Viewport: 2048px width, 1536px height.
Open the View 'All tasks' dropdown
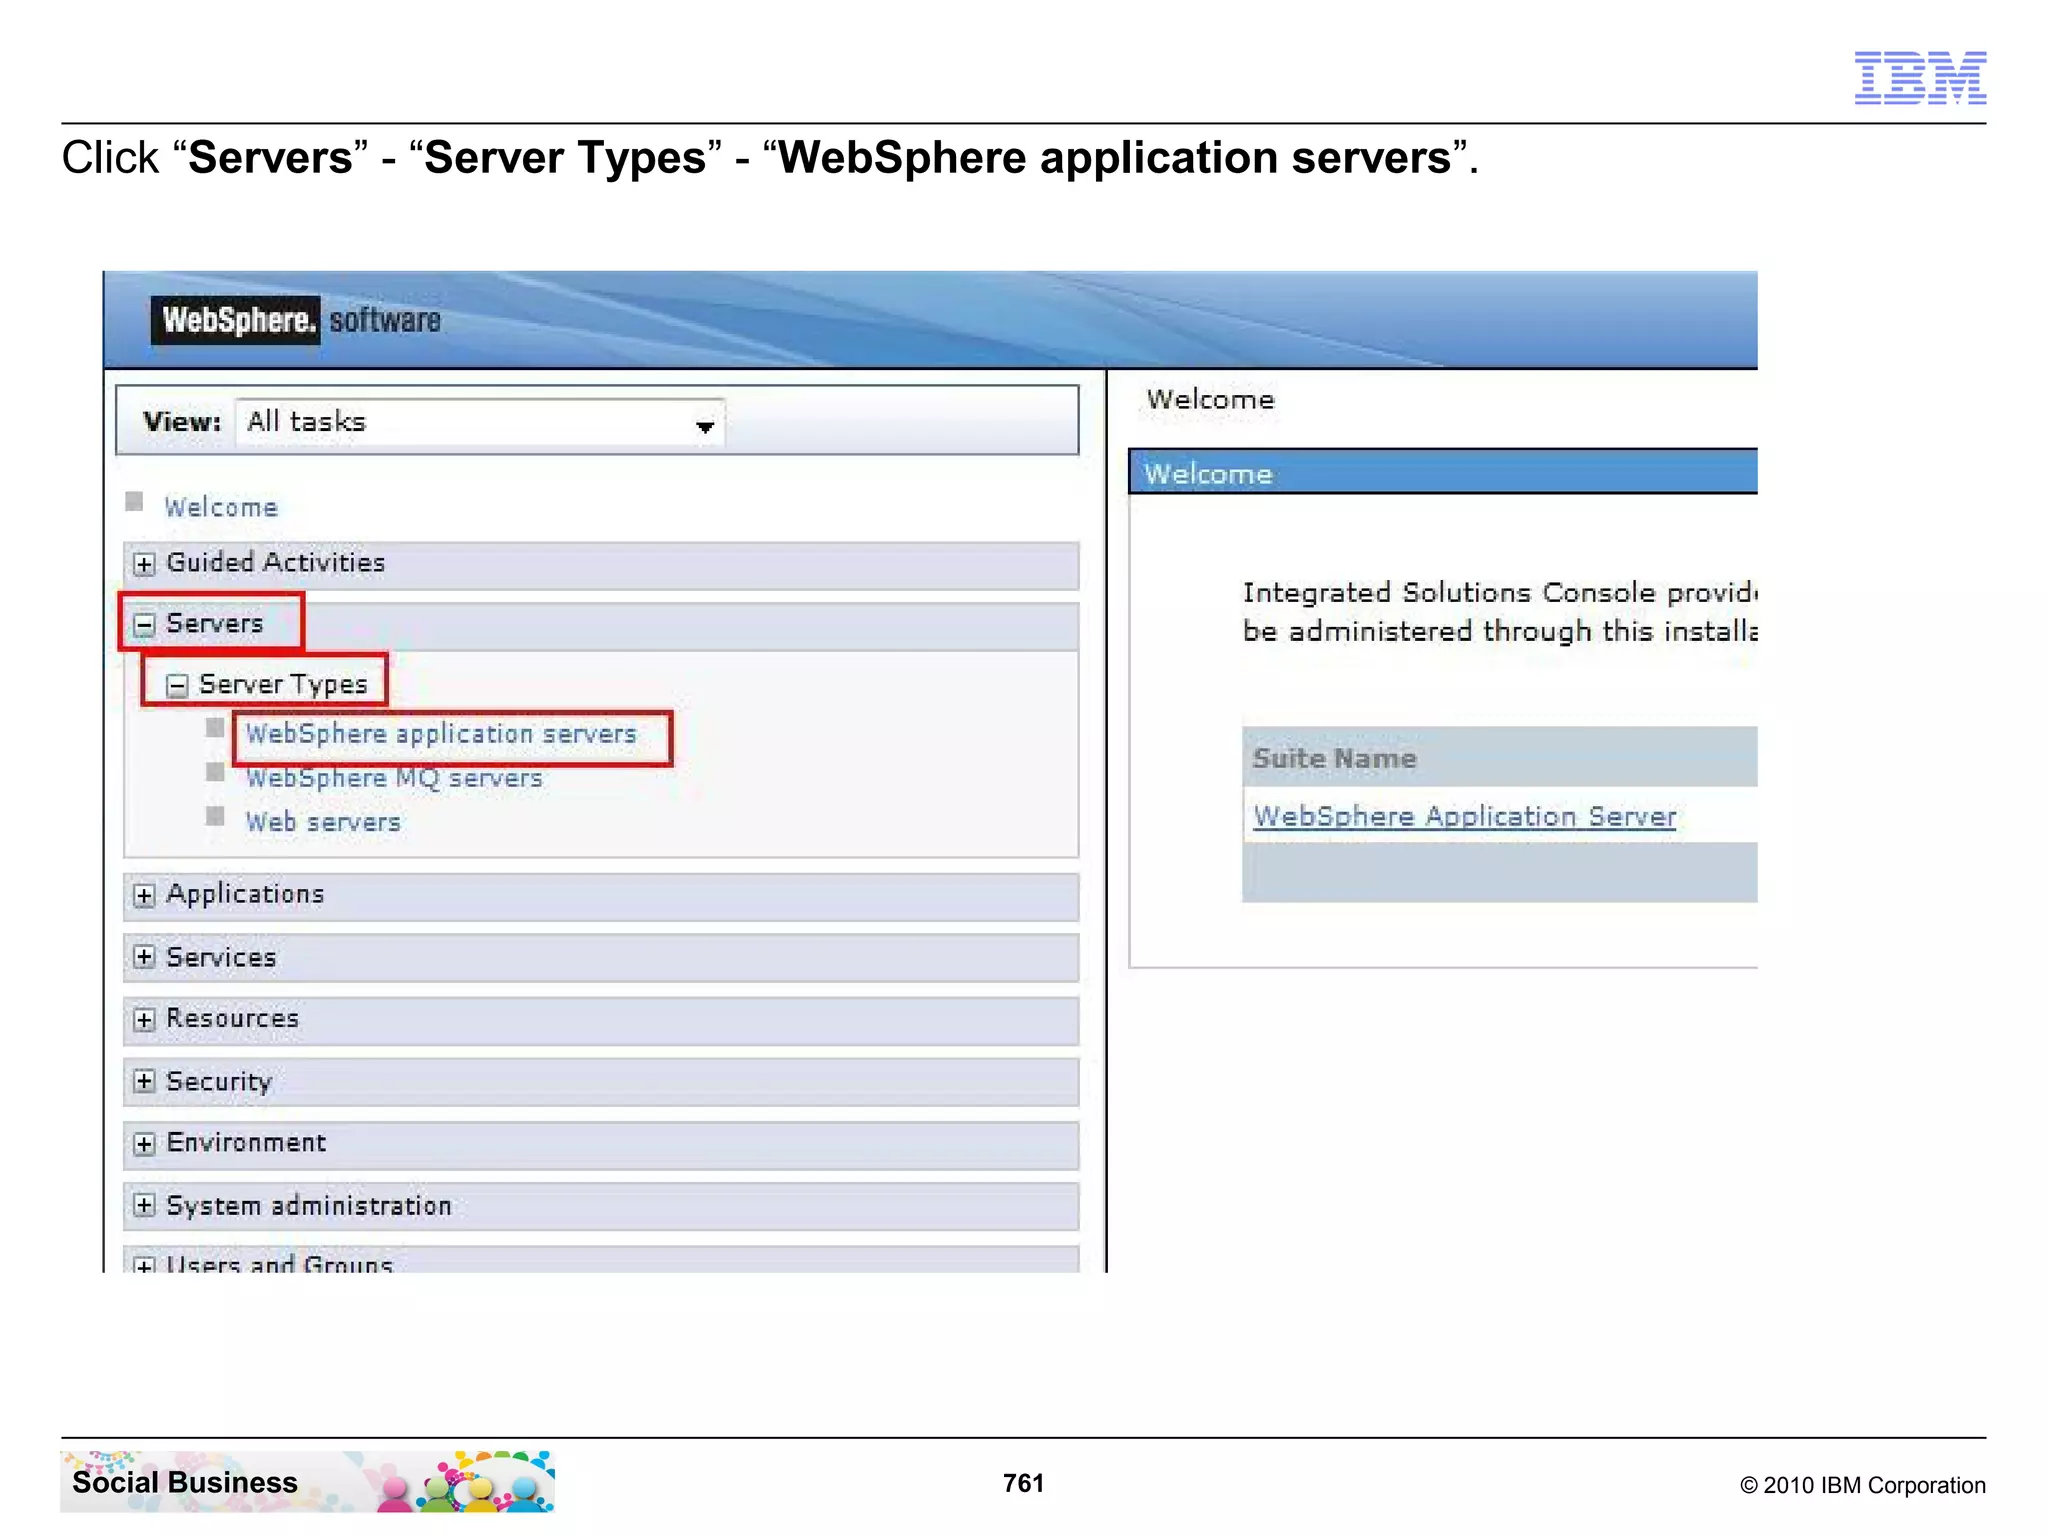coord(480,422)
